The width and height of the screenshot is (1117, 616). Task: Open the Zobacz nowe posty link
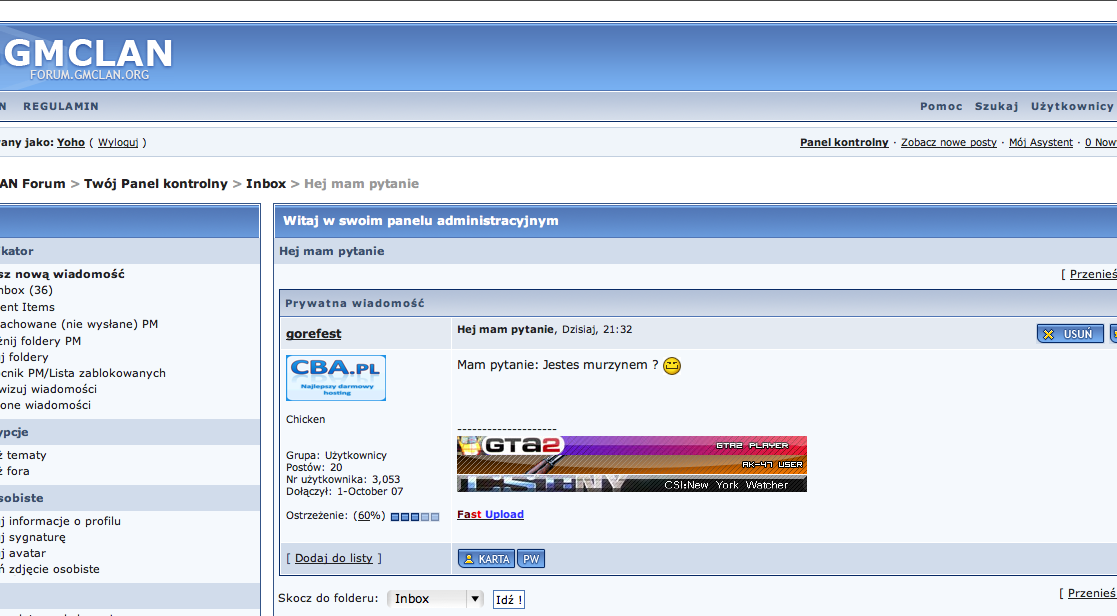point(948,142)
